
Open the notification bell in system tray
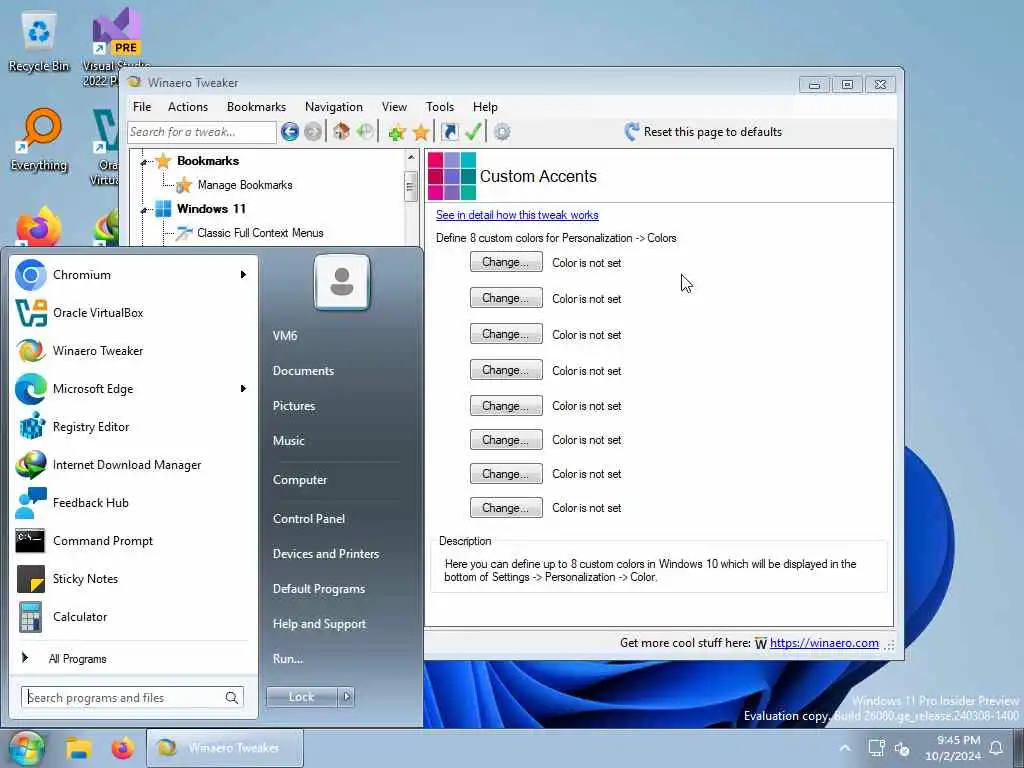pyautogui.click(x=997, y=748)
